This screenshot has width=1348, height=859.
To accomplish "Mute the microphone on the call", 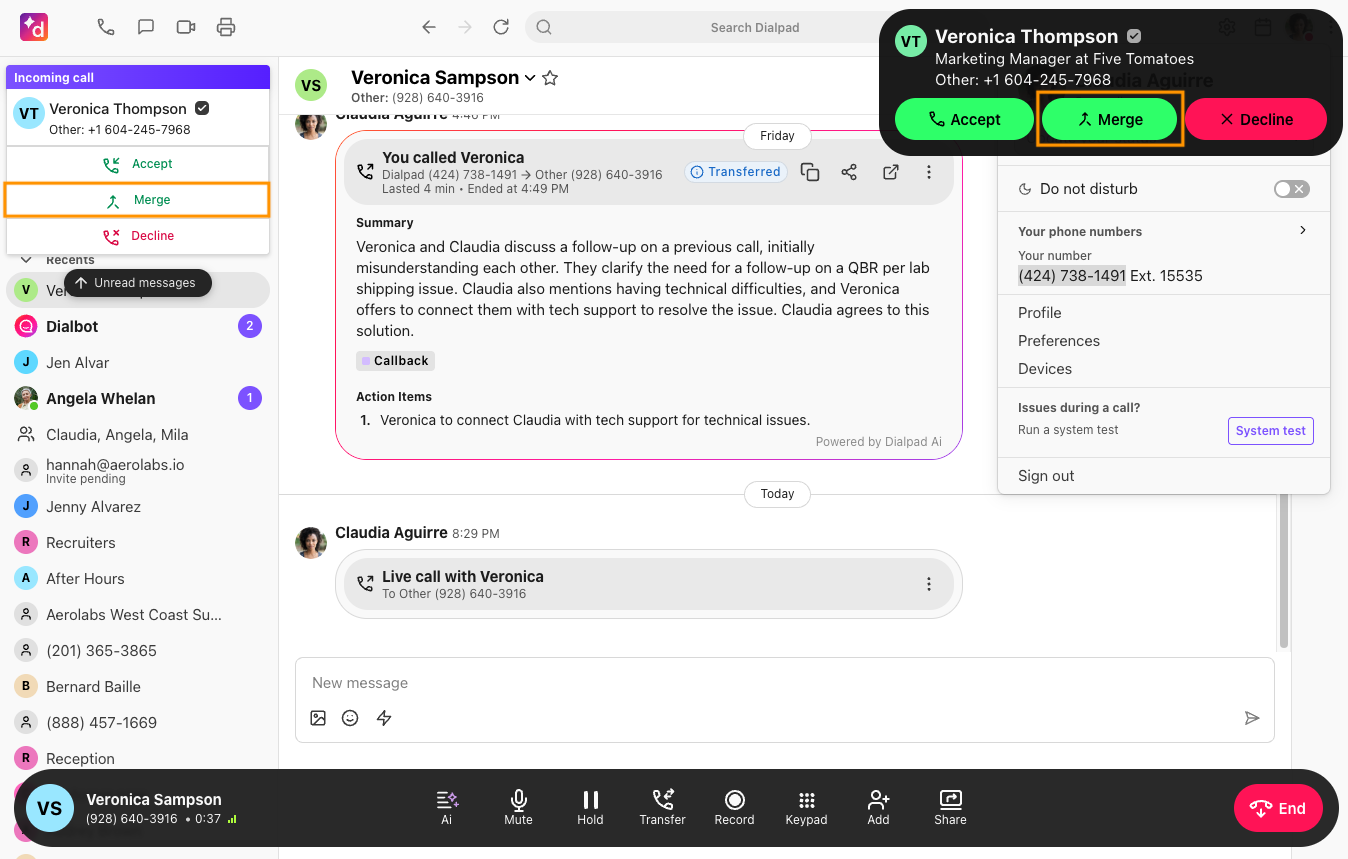I will coord(518,807).
